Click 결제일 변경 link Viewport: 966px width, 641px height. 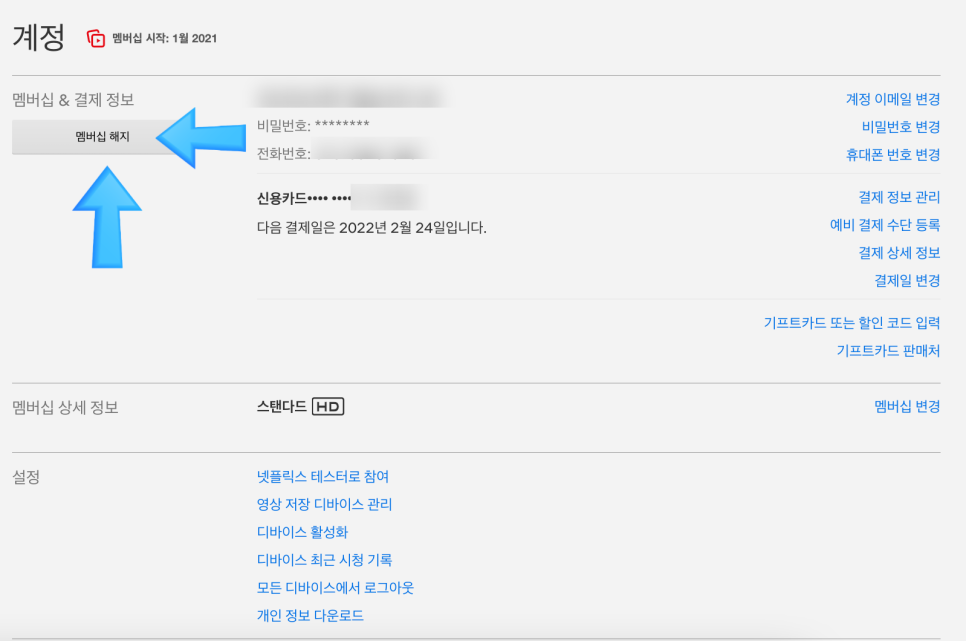coord(907,280)
